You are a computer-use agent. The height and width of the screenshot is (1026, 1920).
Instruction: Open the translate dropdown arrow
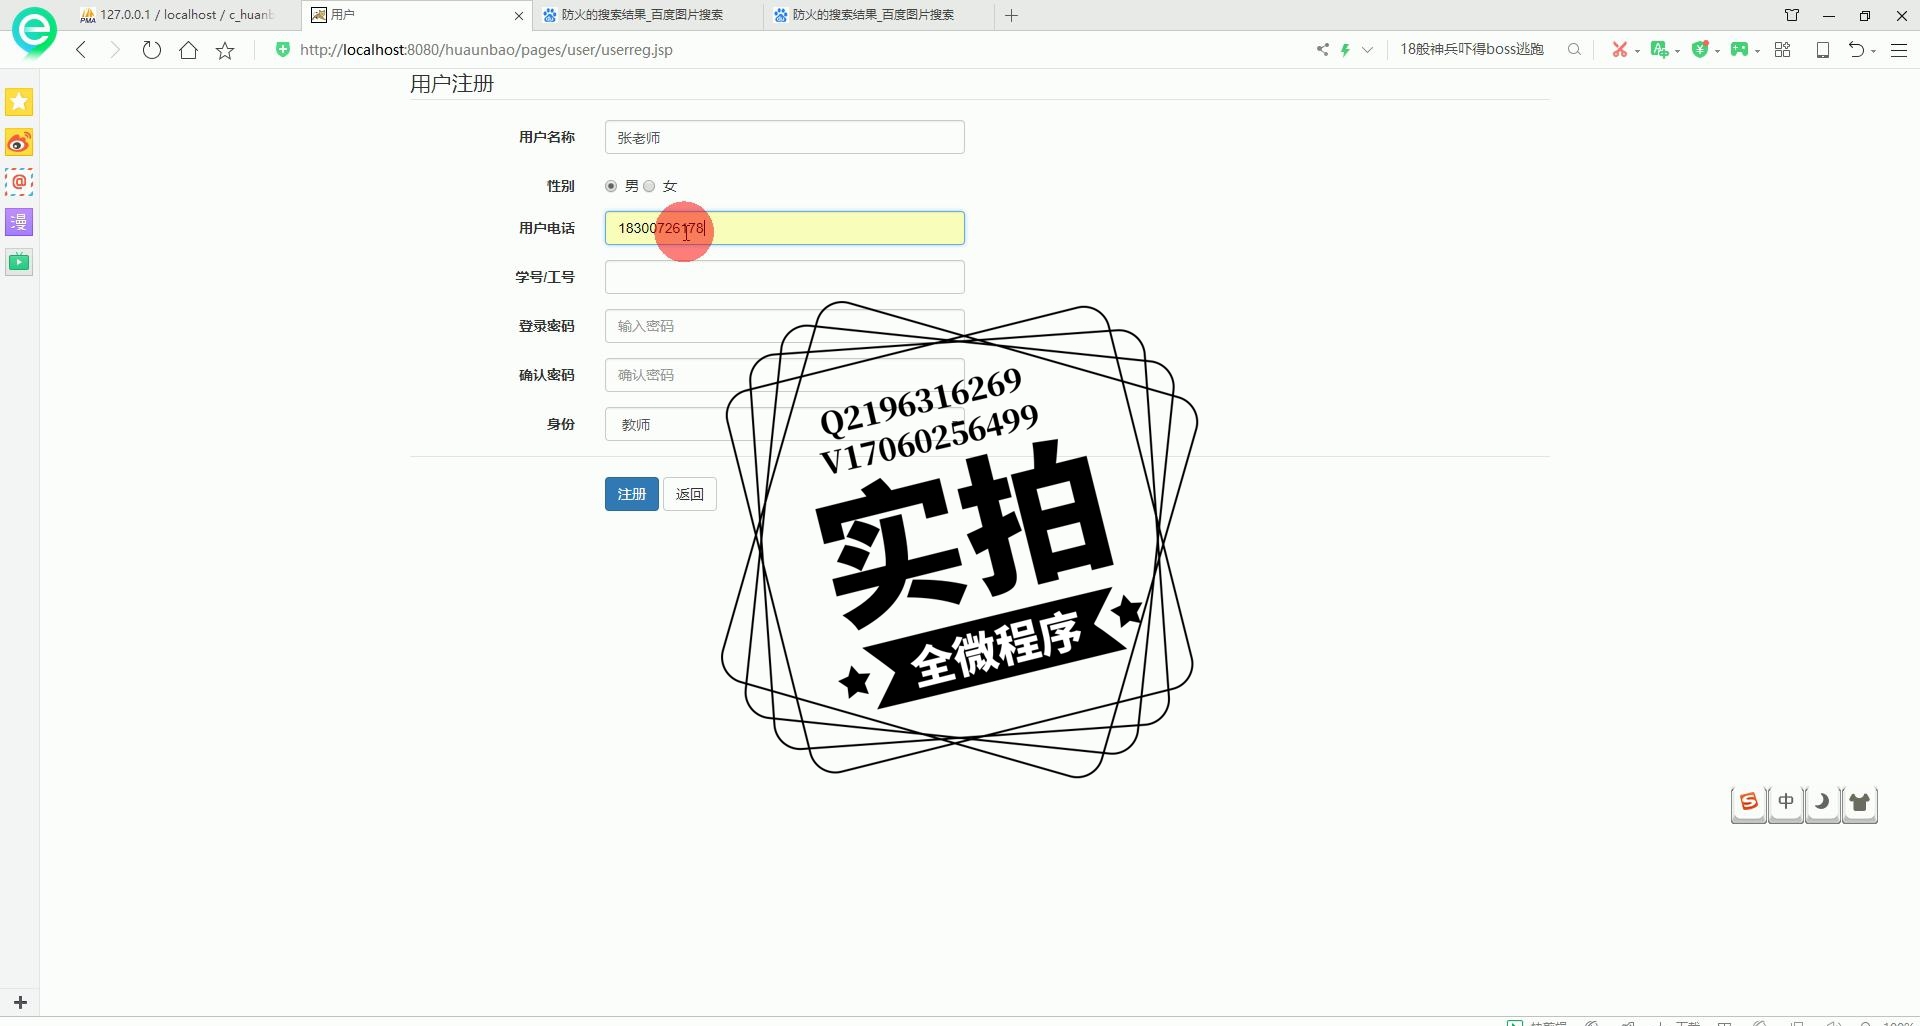coord(1677,50)
